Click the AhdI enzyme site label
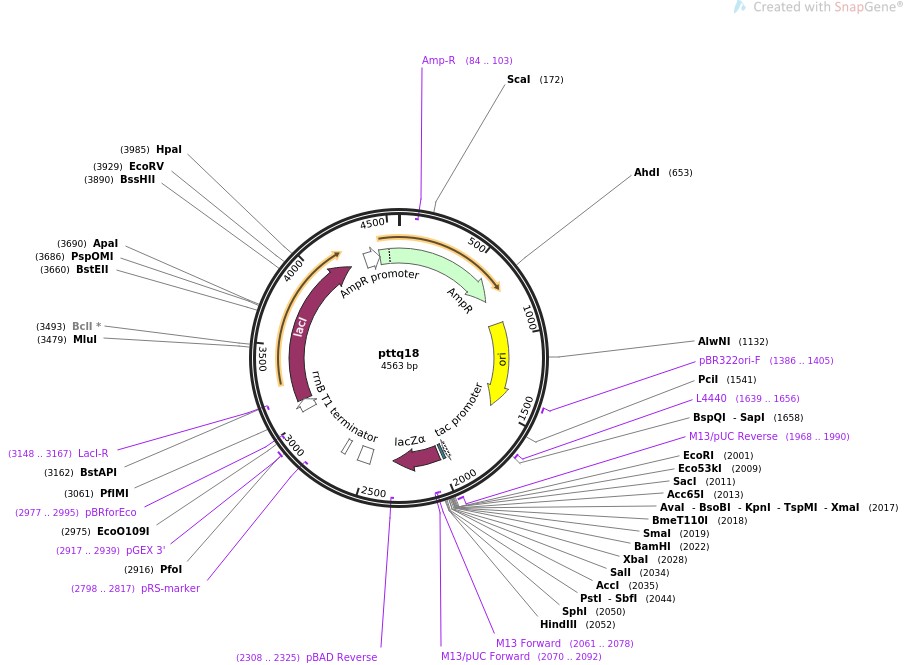This screenshot has height=665, width=904. [646, 173]
